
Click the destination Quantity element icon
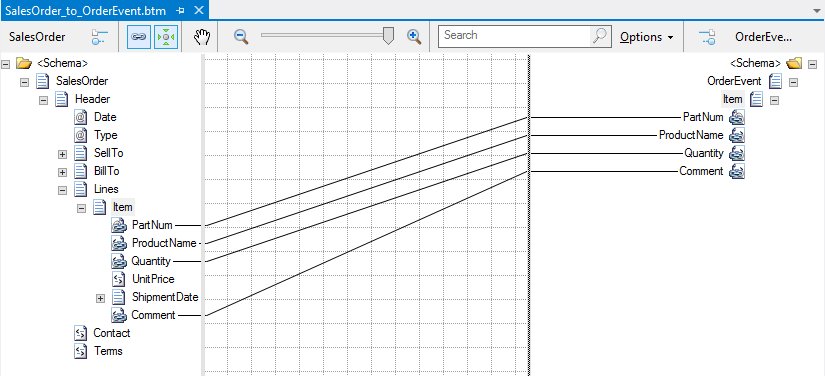click(x=737, y=153)
